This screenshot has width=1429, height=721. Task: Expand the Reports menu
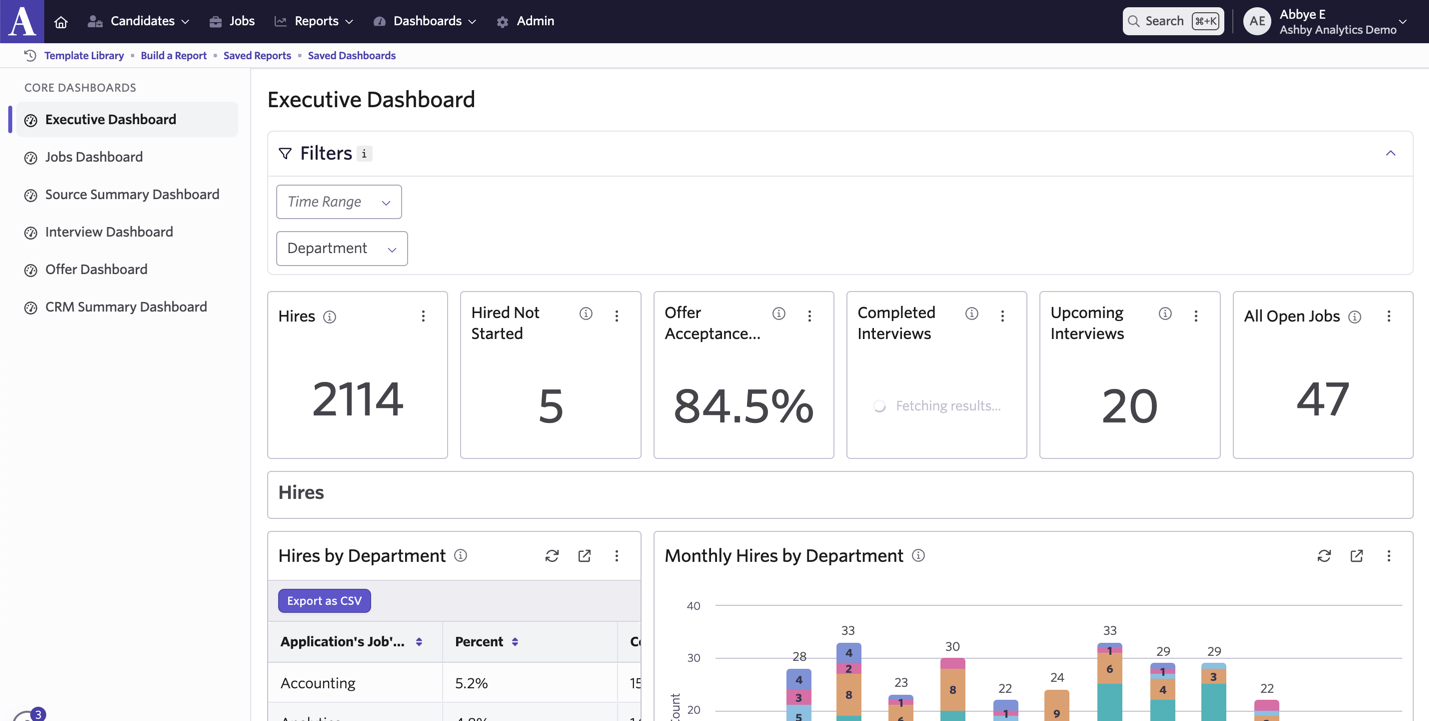tap(314, 21)
